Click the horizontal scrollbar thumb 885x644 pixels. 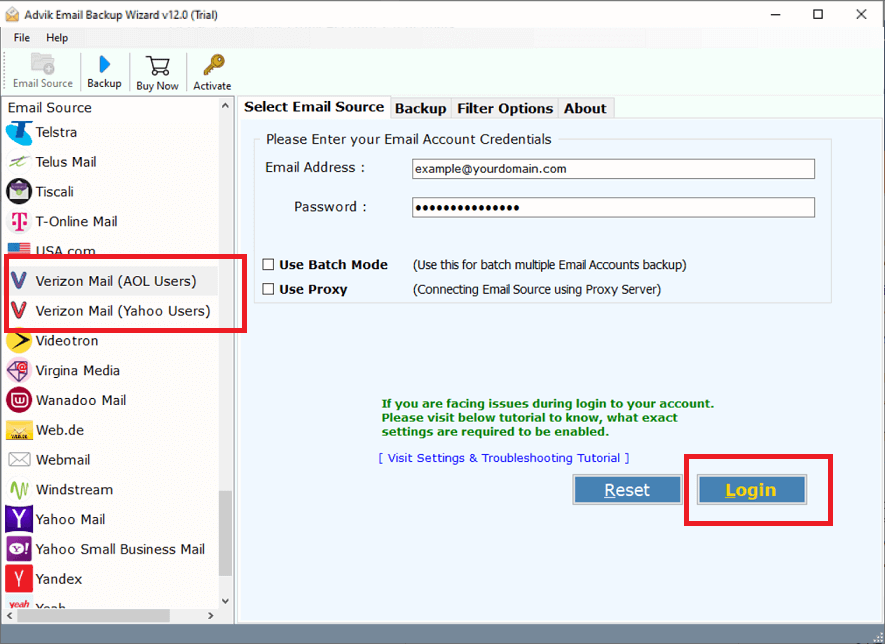[x=93, y=615]
